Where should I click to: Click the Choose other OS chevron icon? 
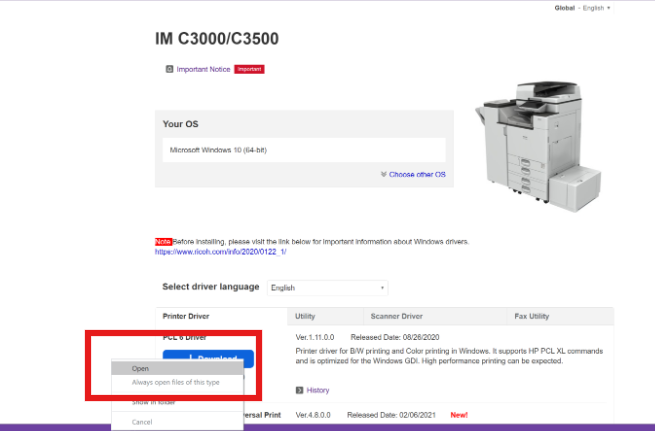(383, 174)
